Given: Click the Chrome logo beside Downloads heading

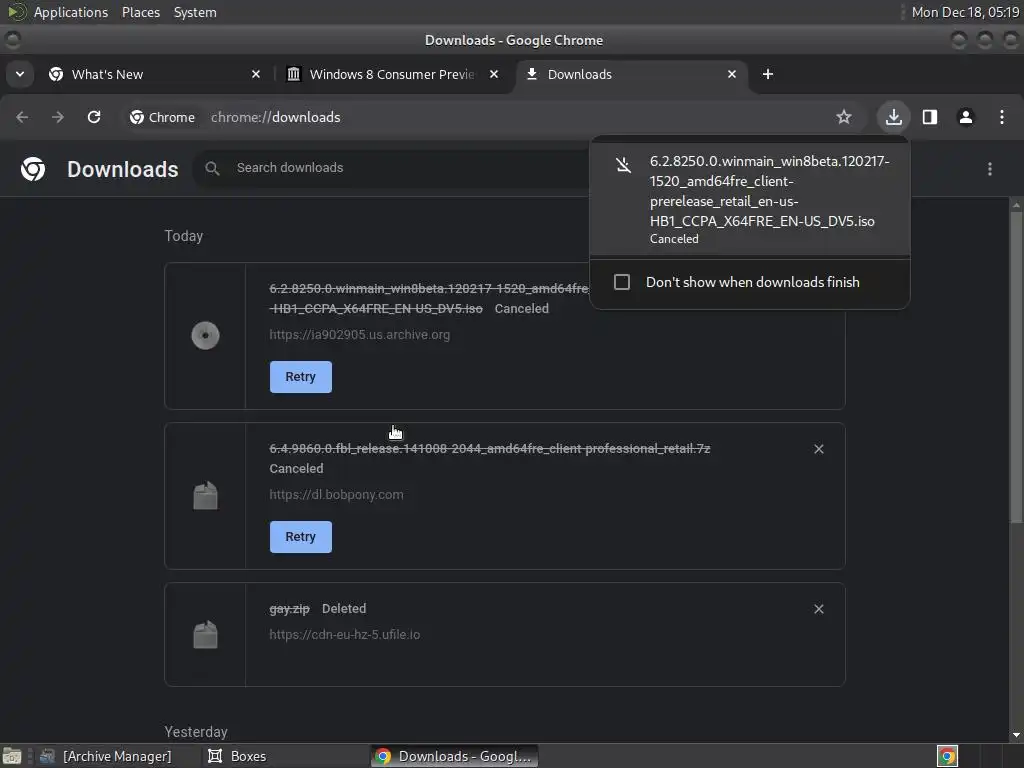Looking at the screenshot, I should 33,169.
